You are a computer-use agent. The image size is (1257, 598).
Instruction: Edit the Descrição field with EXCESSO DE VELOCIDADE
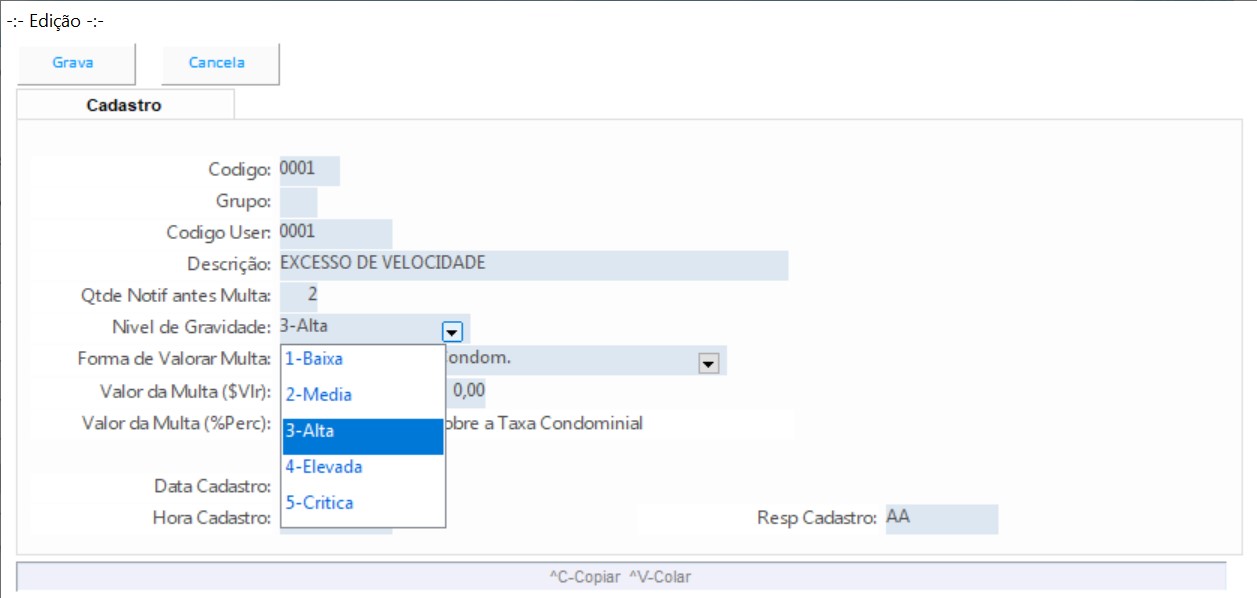(x=533, y=265)
